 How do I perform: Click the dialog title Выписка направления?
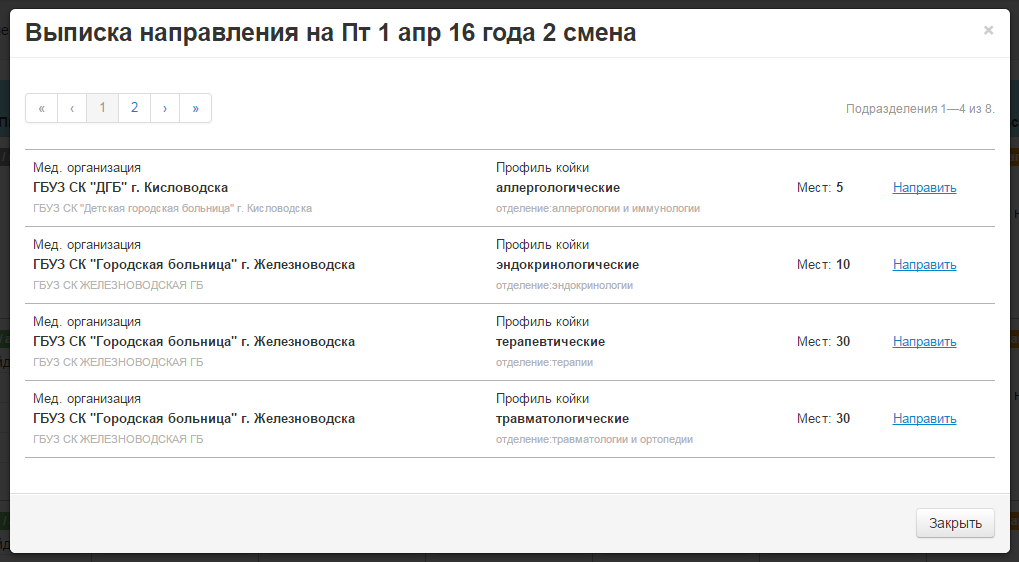[x=331, y=32]
